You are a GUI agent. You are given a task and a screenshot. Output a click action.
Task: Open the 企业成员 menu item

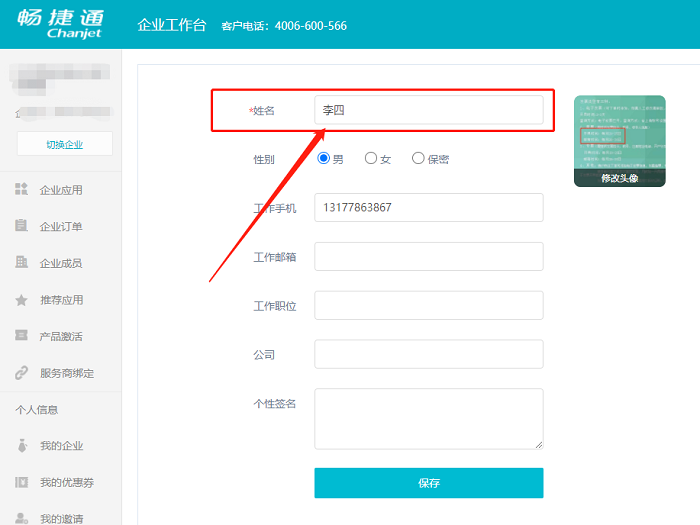click(61, 263)
